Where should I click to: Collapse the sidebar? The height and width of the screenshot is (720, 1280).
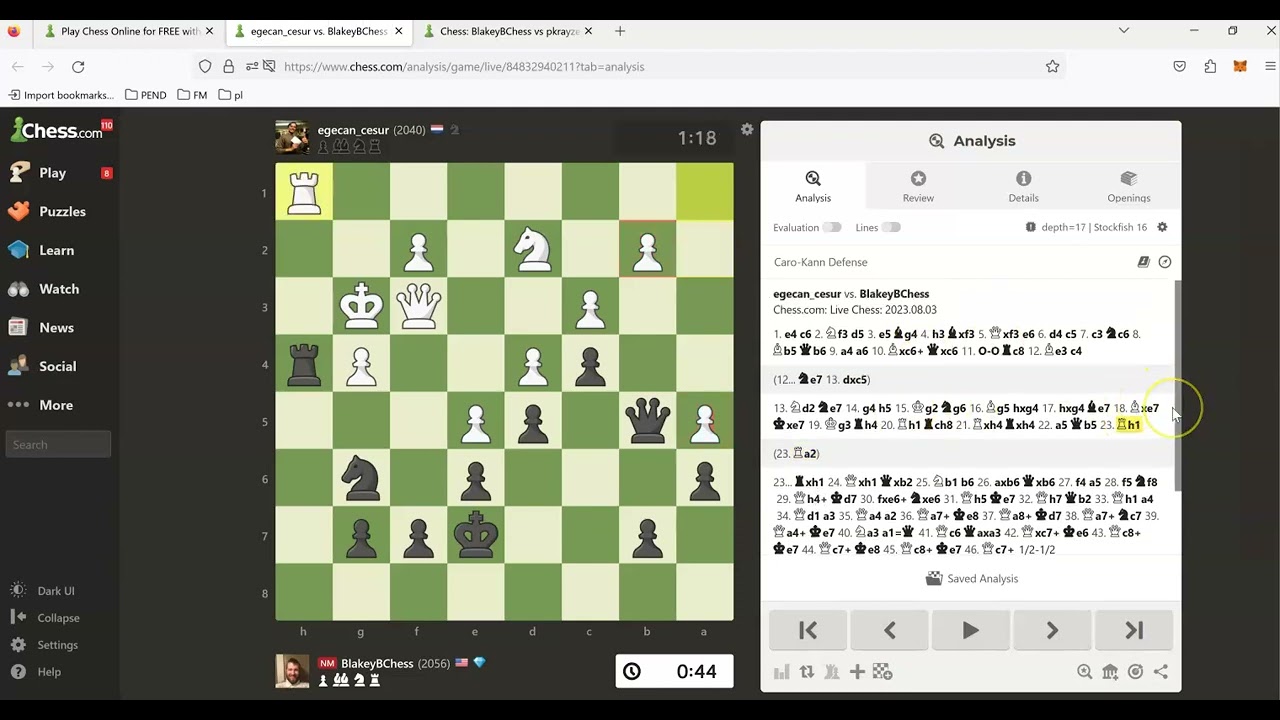[x=58, y=618]
